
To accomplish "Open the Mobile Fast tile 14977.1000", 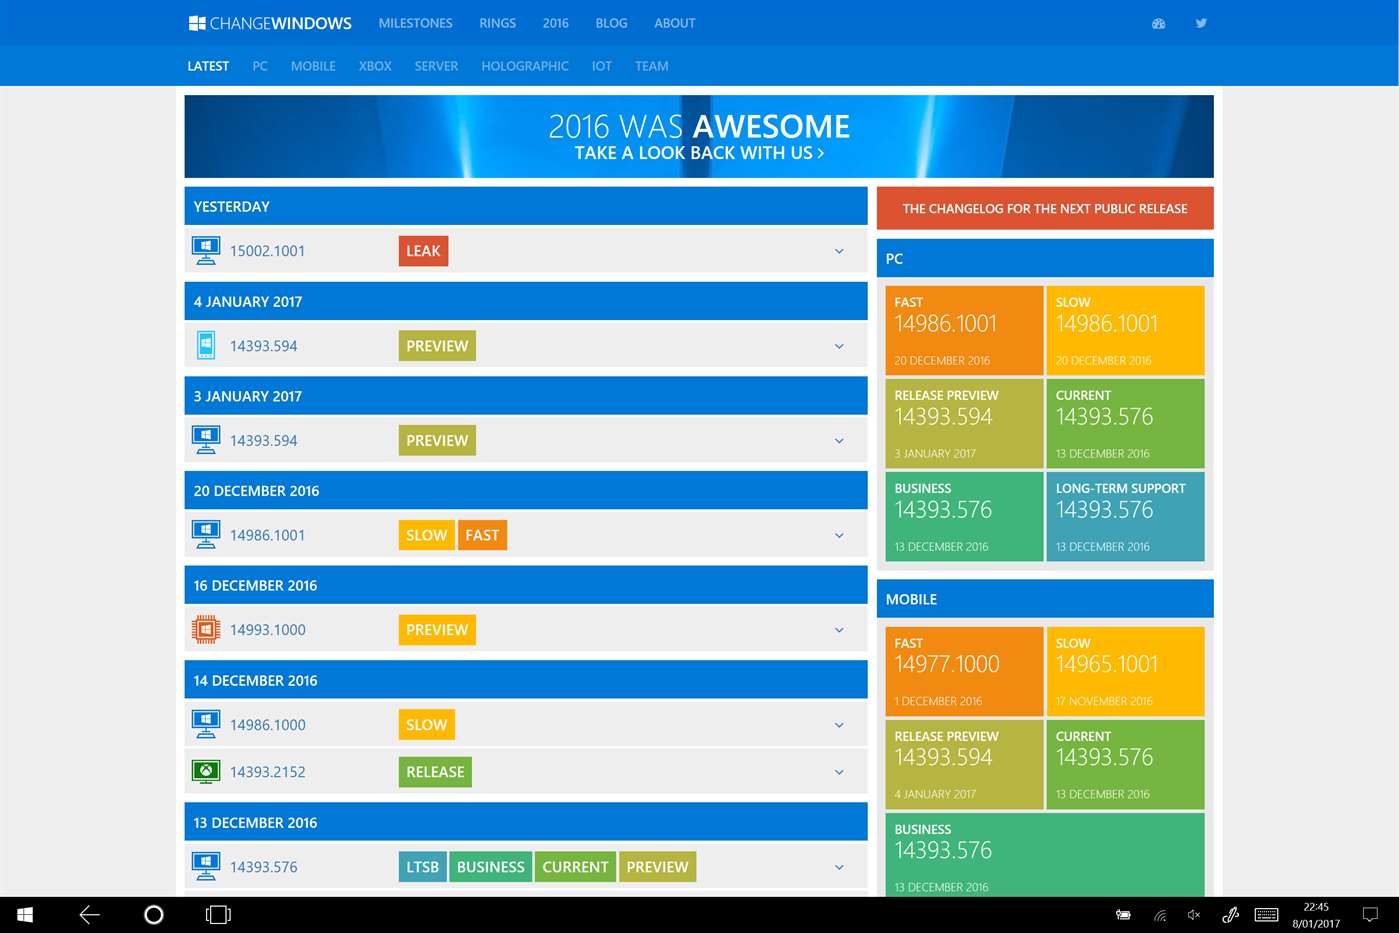I will (964, 671).
